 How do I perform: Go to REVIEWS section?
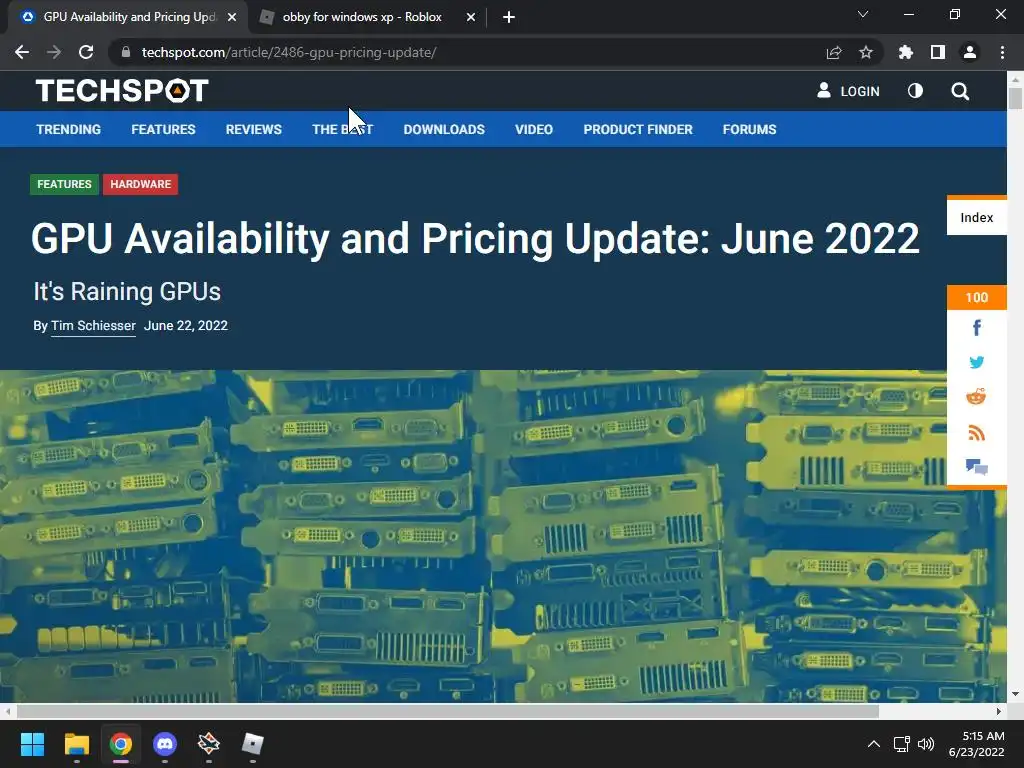[253, 129]
